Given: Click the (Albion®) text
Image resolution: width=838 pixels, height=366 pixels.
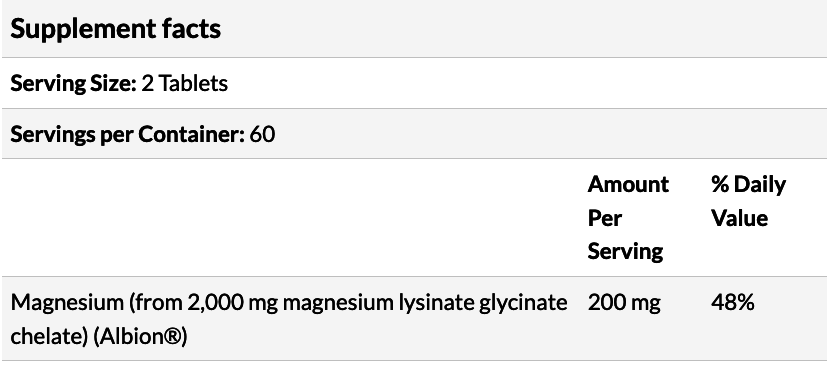Looking at the screenshot, I should (x=140, y=337).
